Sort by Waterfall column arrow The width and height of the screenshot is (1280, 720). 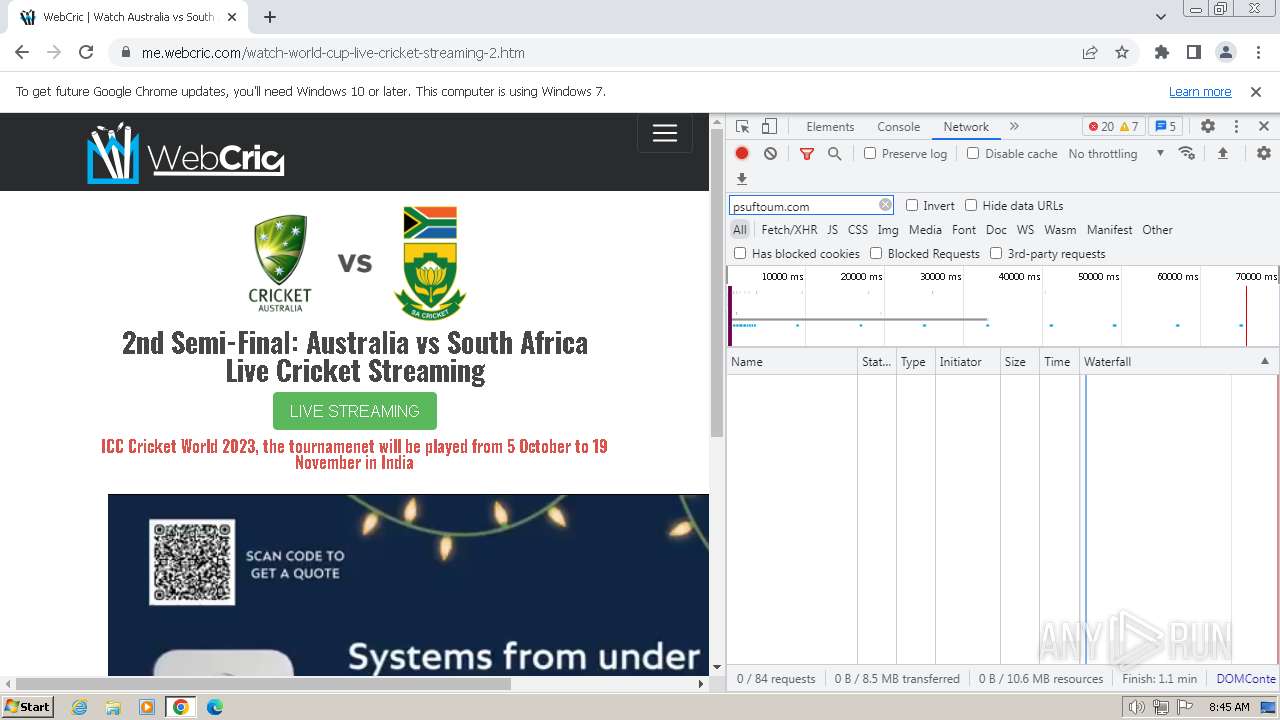[x=1264, y=361]
